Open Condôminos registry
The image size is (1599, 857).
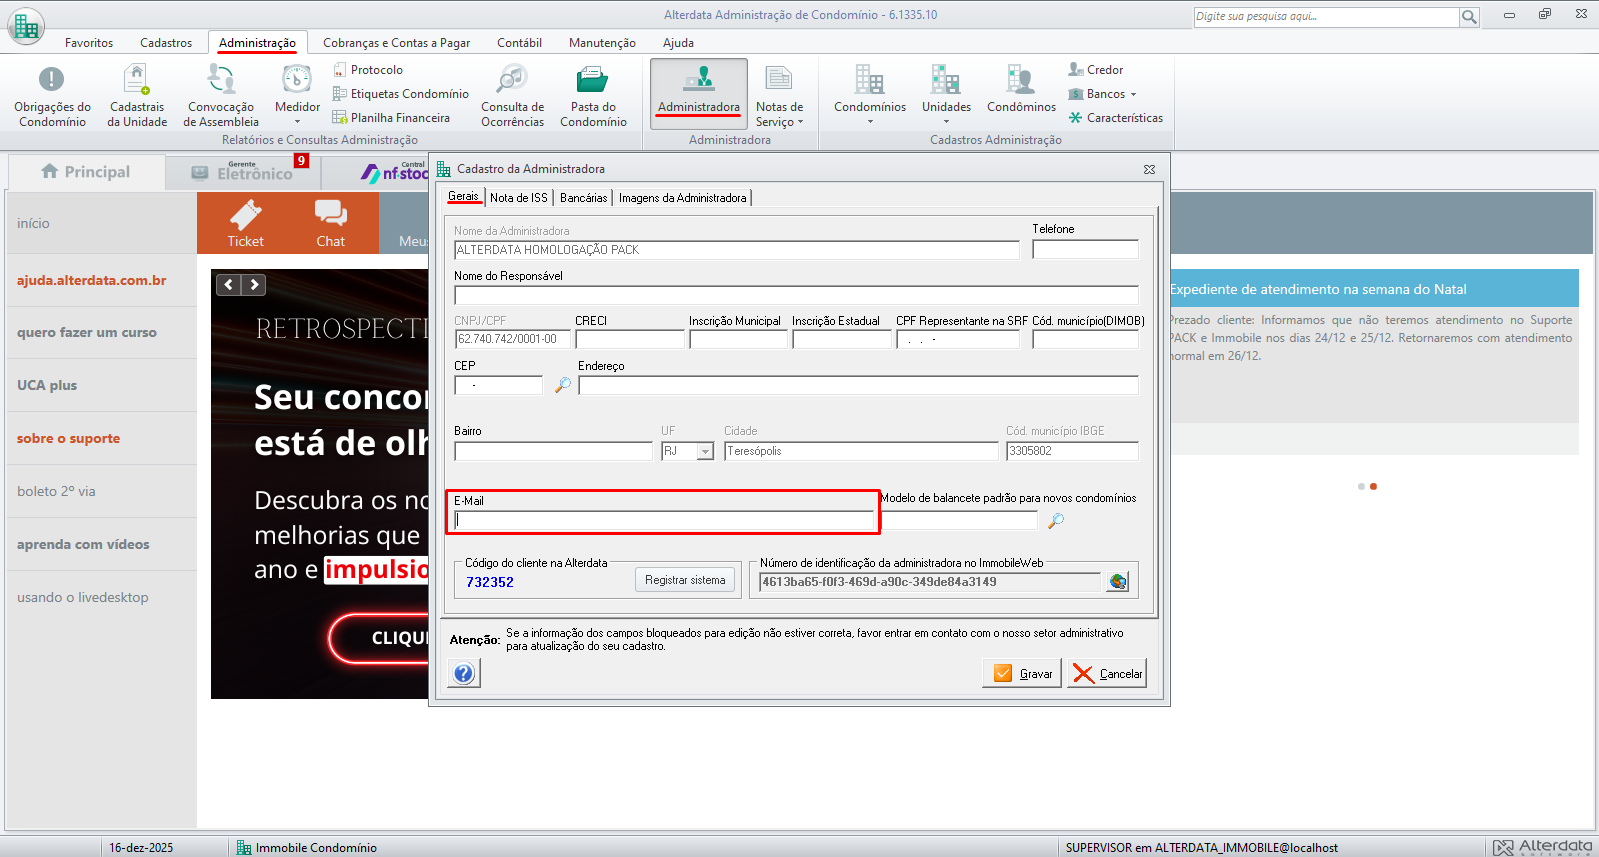(1021, 90)
